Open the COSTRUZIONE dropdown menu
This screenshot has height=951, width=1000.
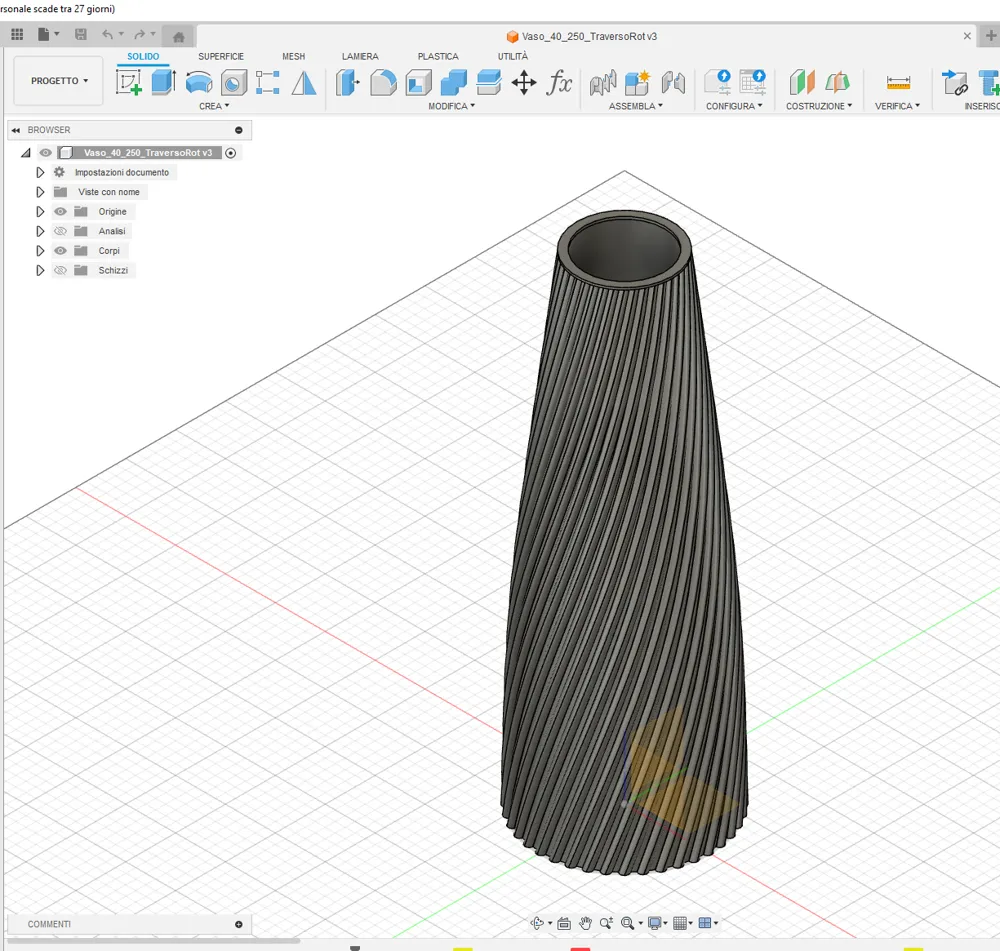(x=819, y=106)
